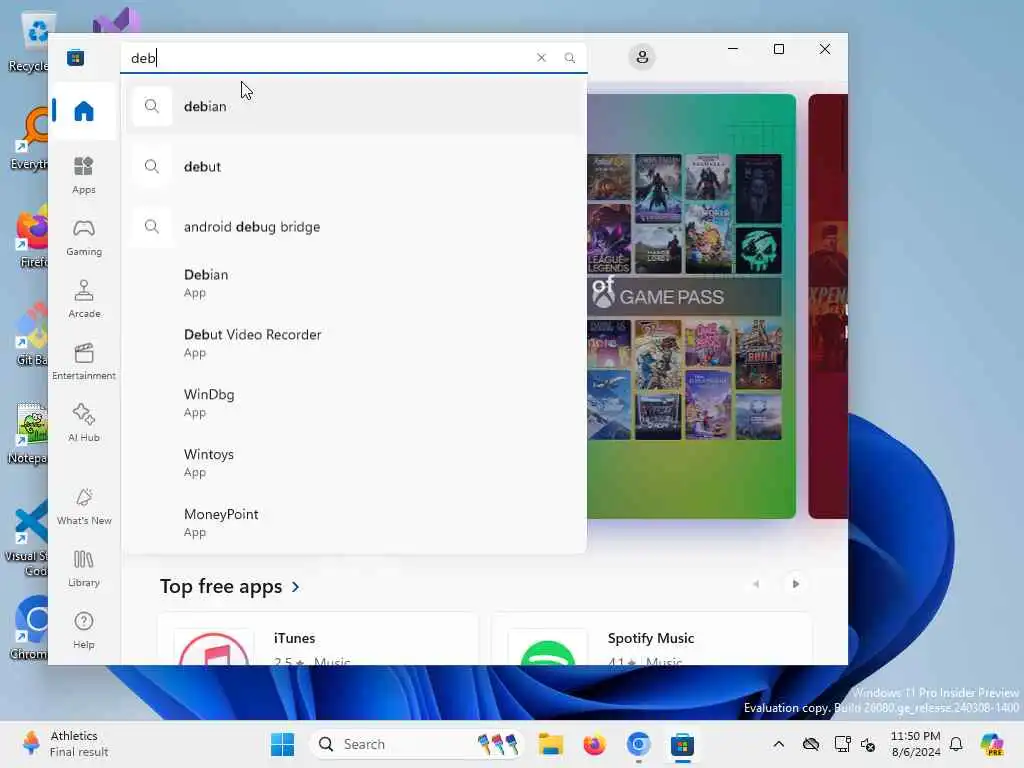Click the Microsoft Store logo icon
Image resolution: width=1024 pixels, height=768 pixels.
(75, 57)
